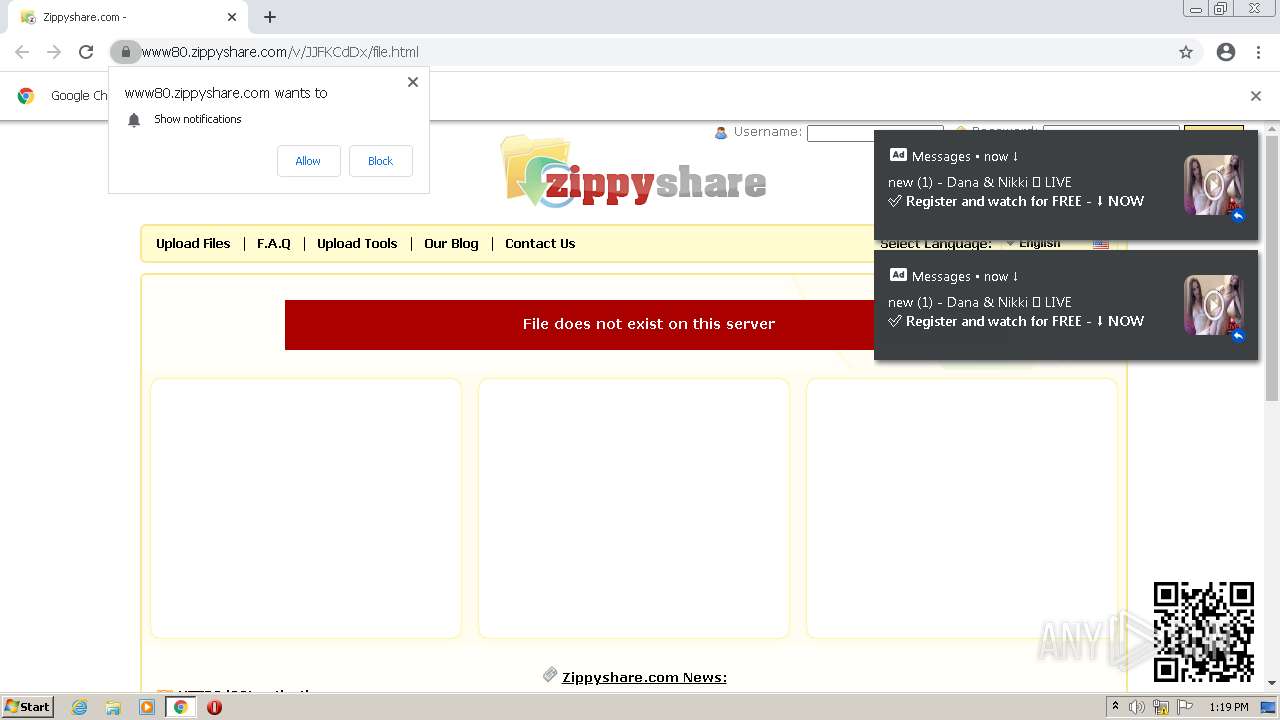This screenshot has height=720, width=1280.
Task: Click the 1:19 PM system clock
Action: pyautogui.click(x=1228, y=707)
